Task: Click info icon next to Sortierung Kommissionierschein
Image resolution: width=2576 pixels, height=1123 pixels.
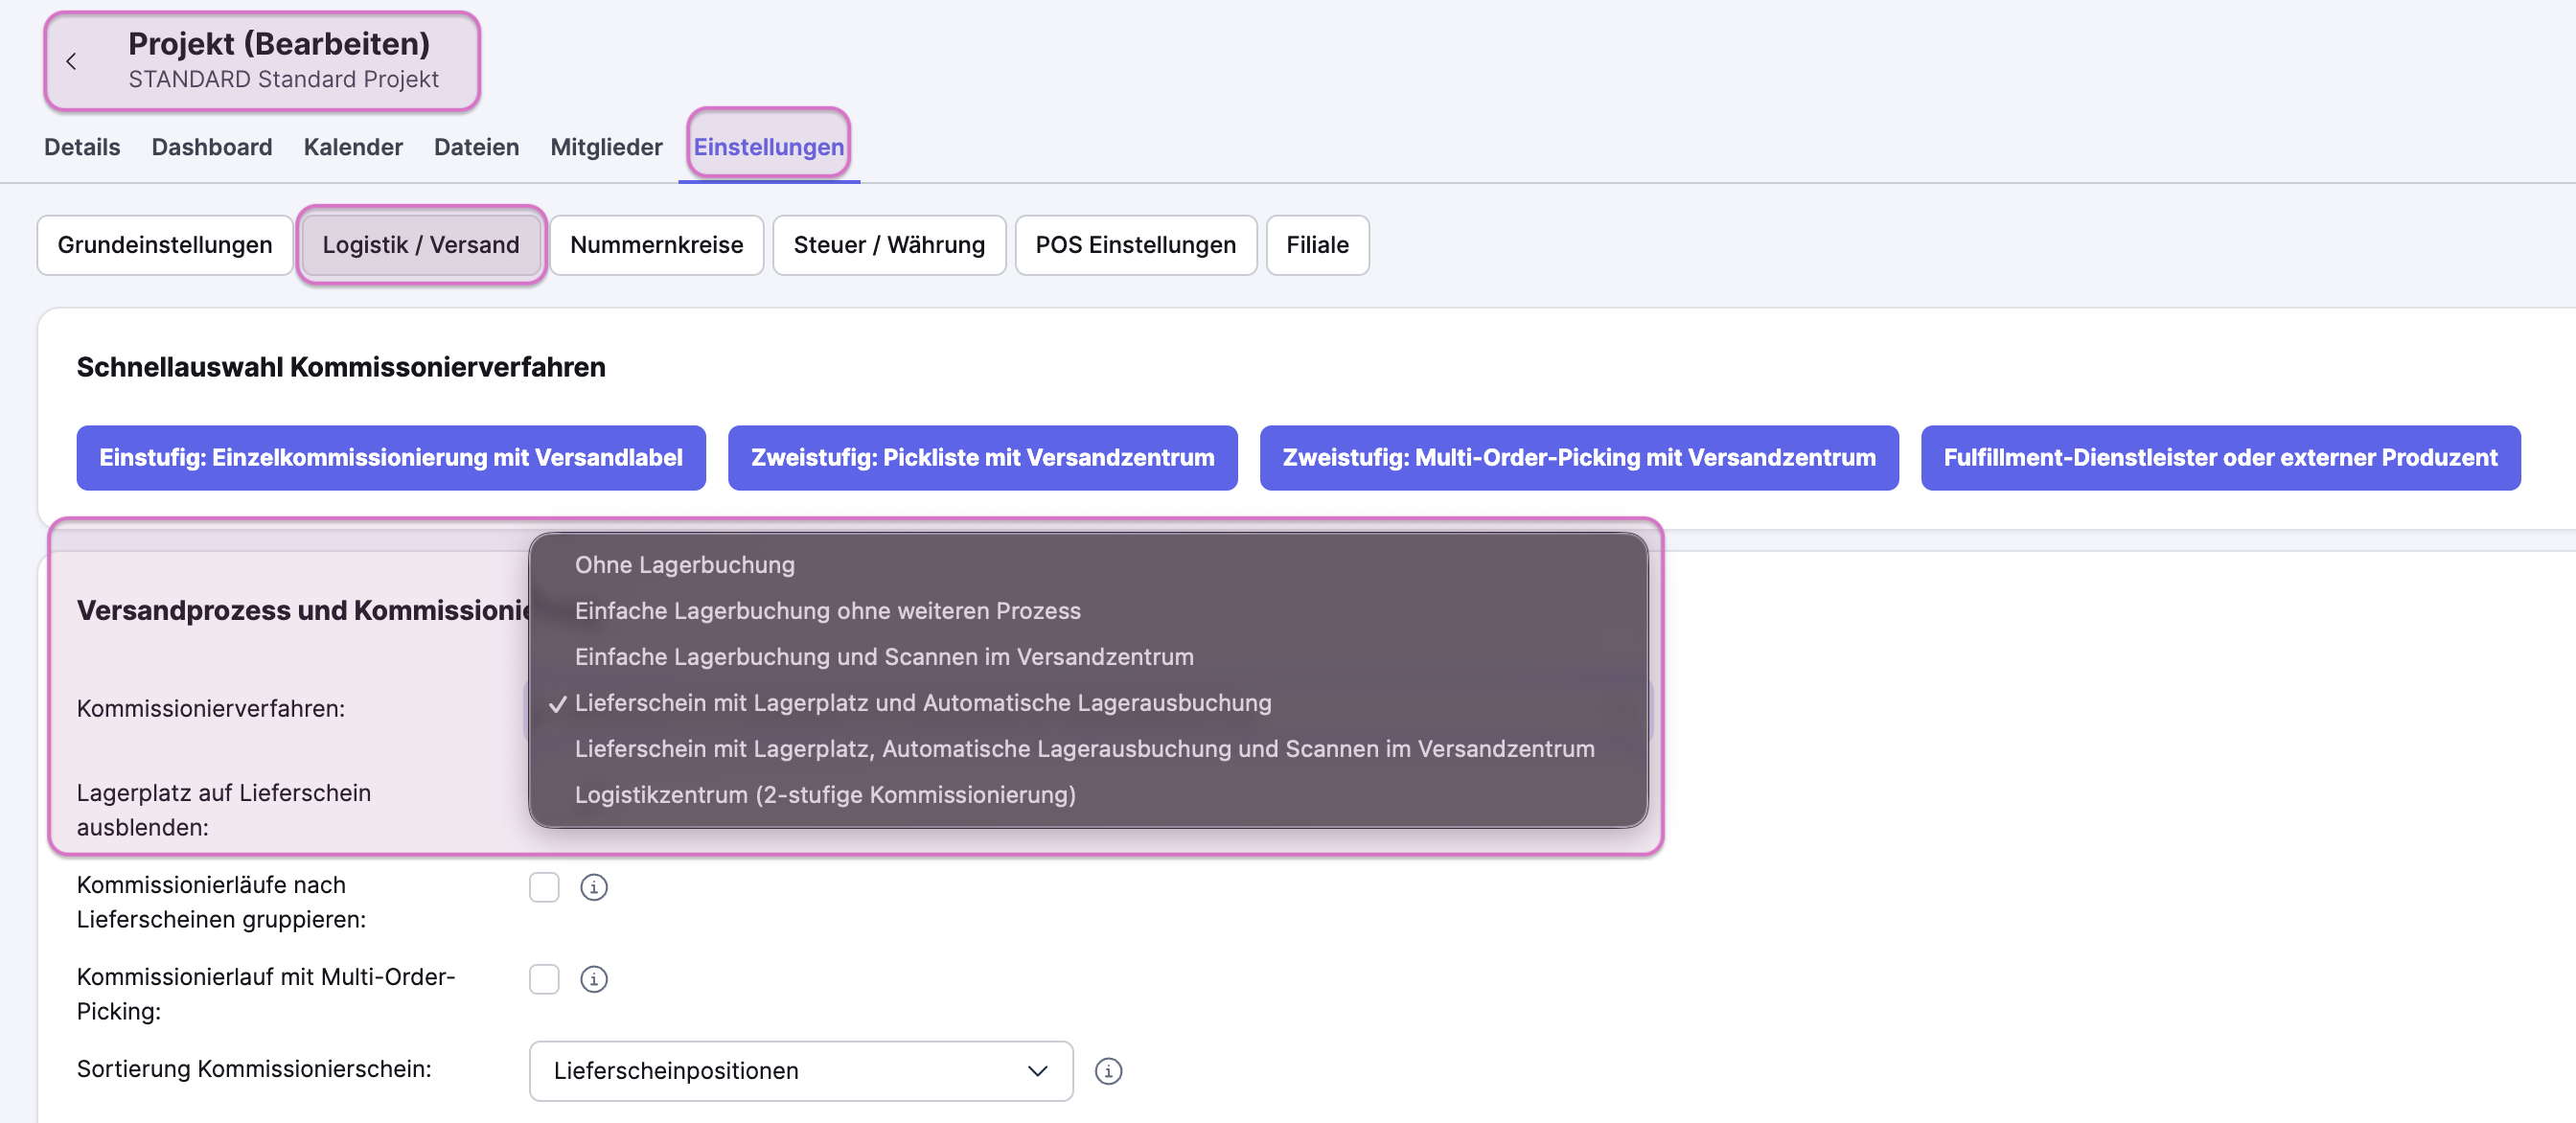Action: (1108, 1071)
